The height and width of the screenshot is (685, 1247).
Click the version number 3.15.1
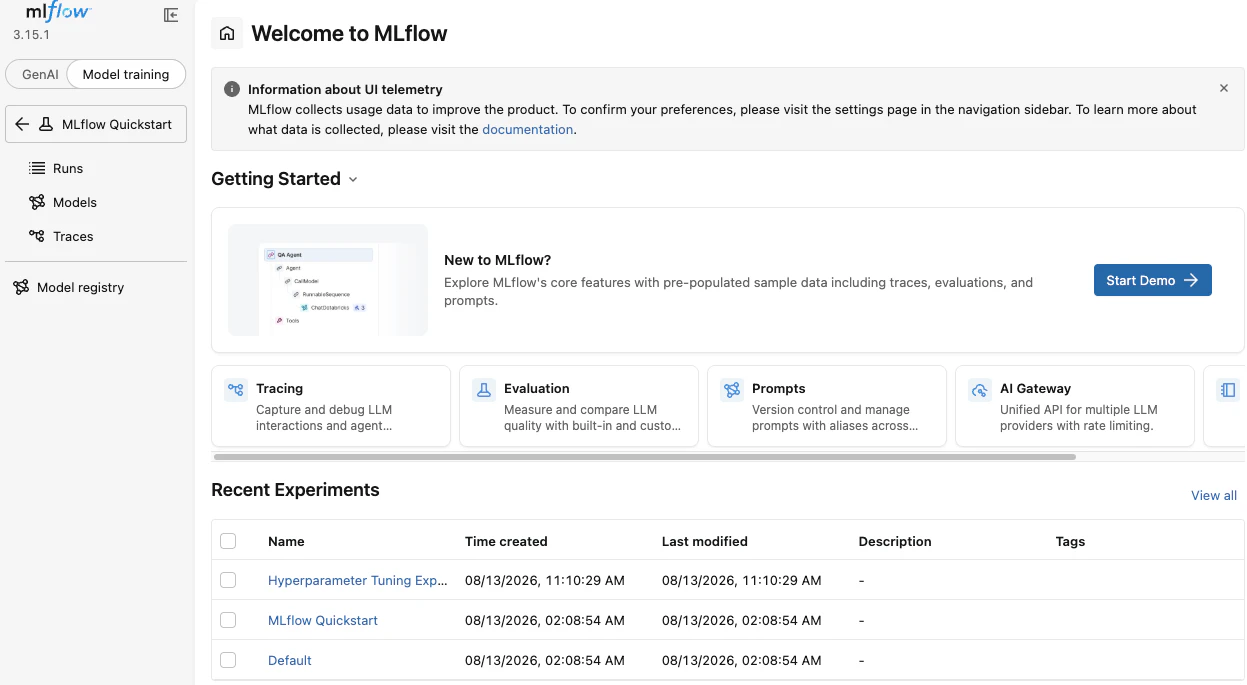pos(31,35)
